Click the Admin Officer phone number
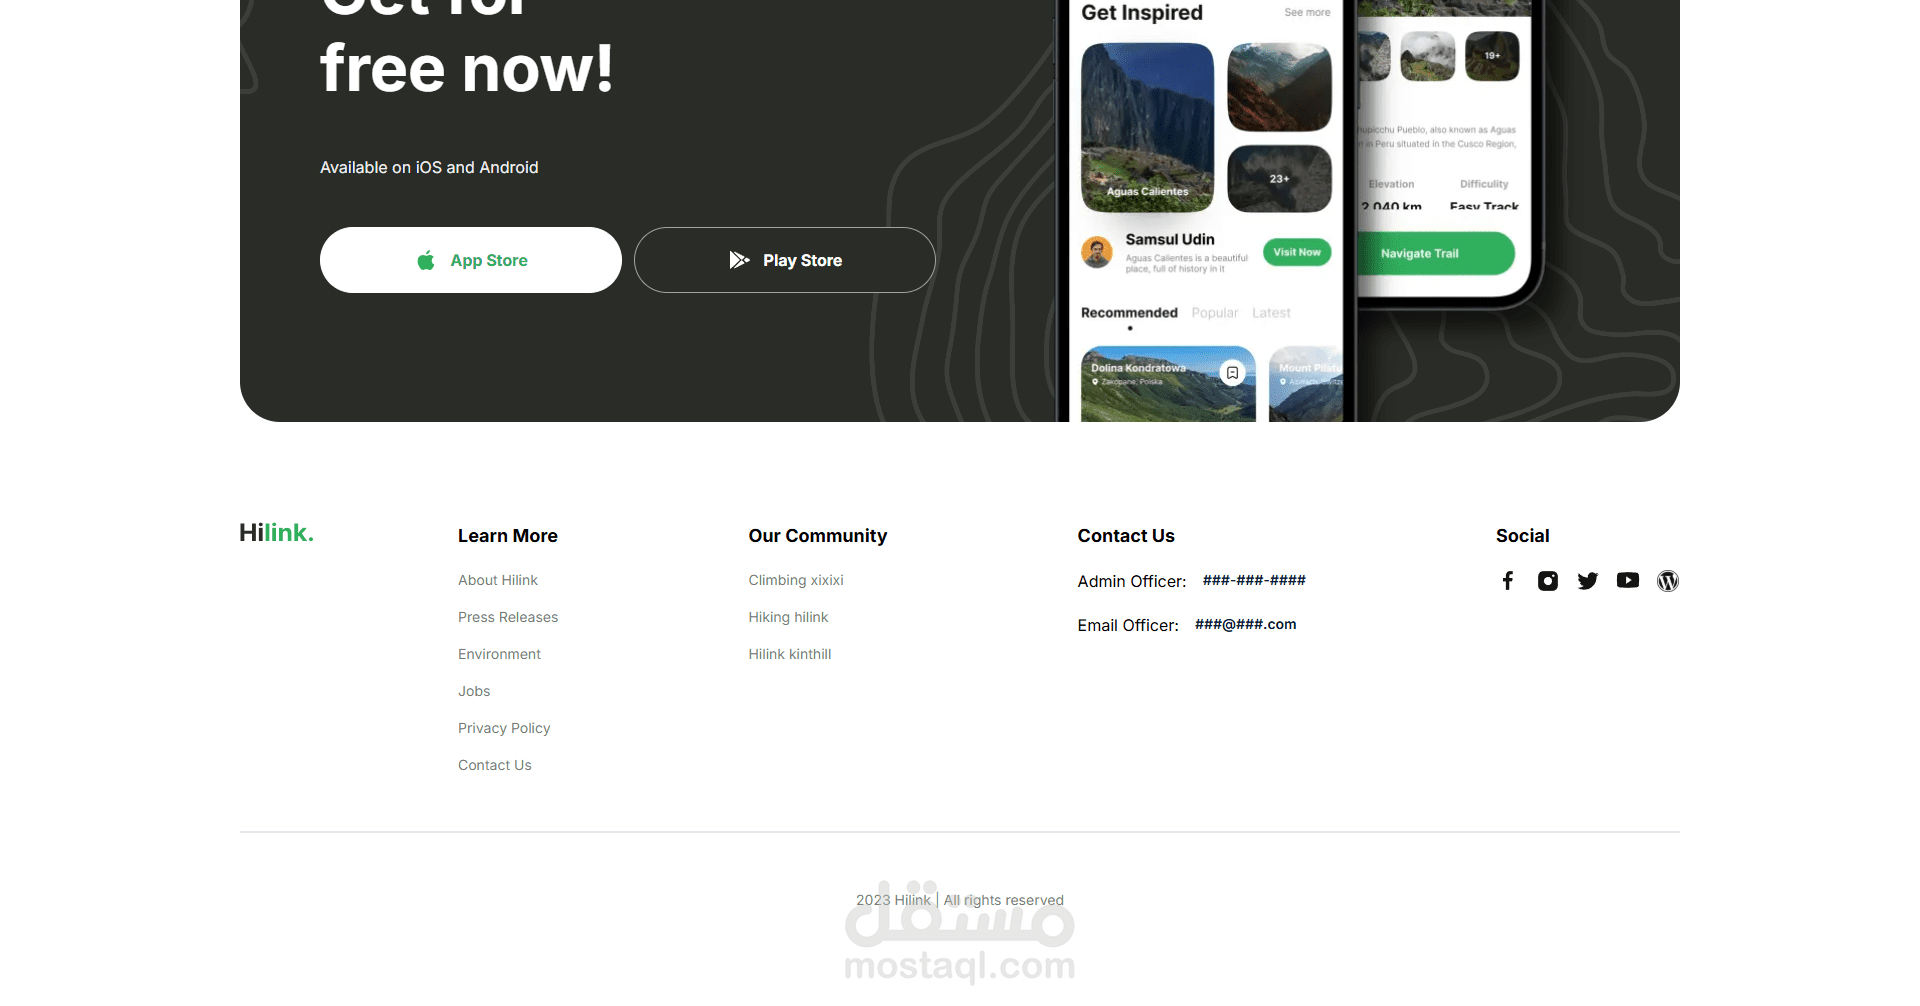 pos(1254,580)
